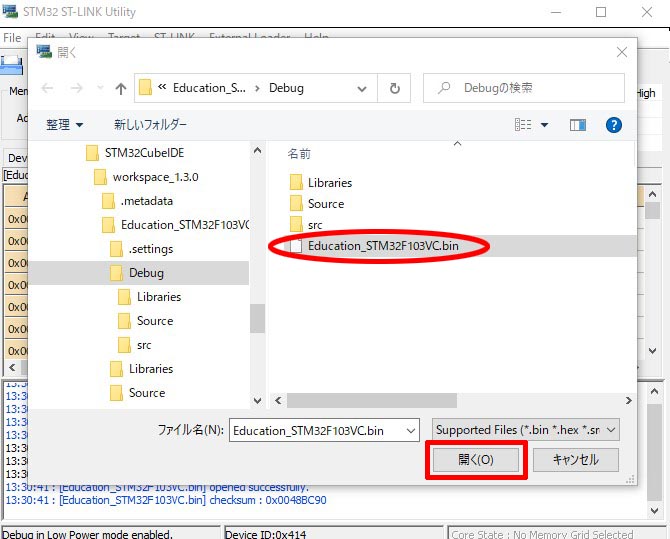Screen dimensions: 670x539
Task: Click the ST-LINK log scroll-down arrow
Action: click(x=654, y=510)
